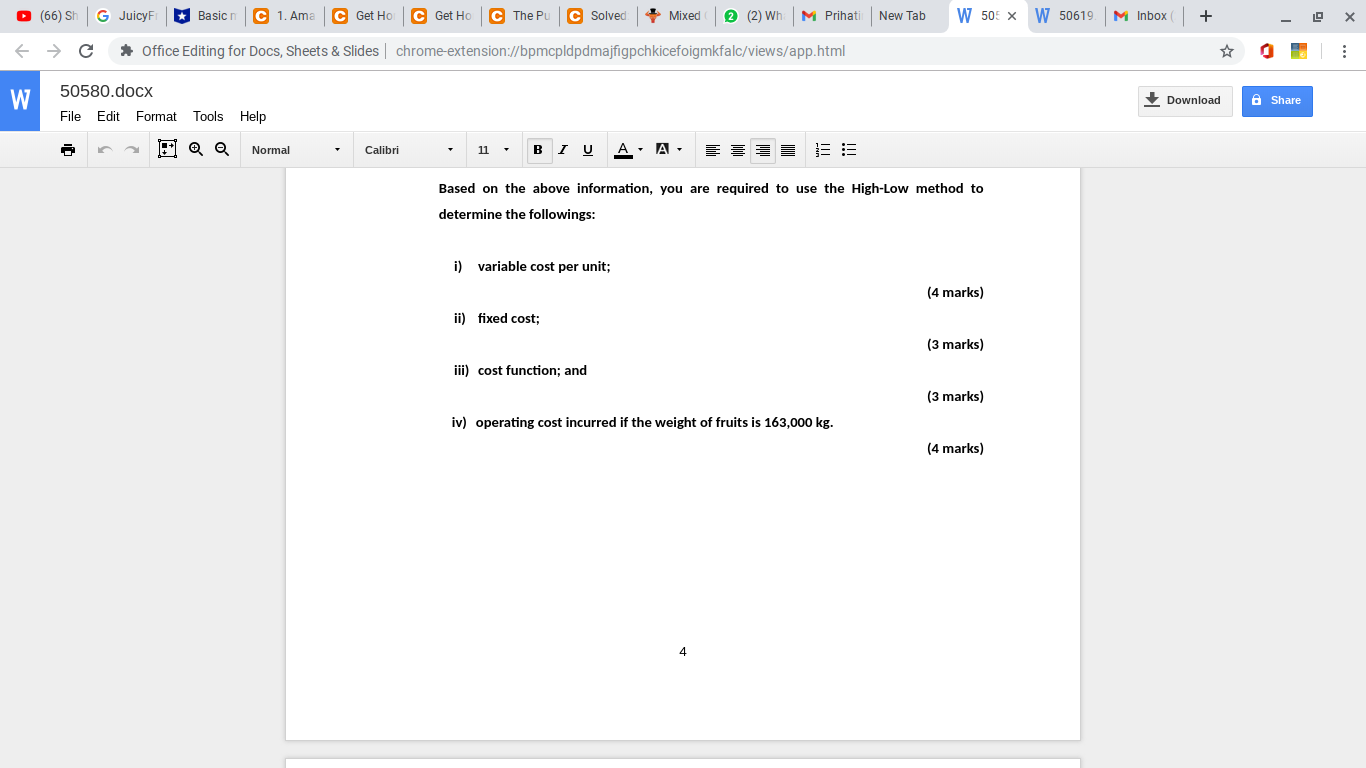Image resolution: width=1366 pixels, height=768 pixels.
Task: Click the colorful squares extension icon
Action: pyautogui.click(x=1299, y=51)
